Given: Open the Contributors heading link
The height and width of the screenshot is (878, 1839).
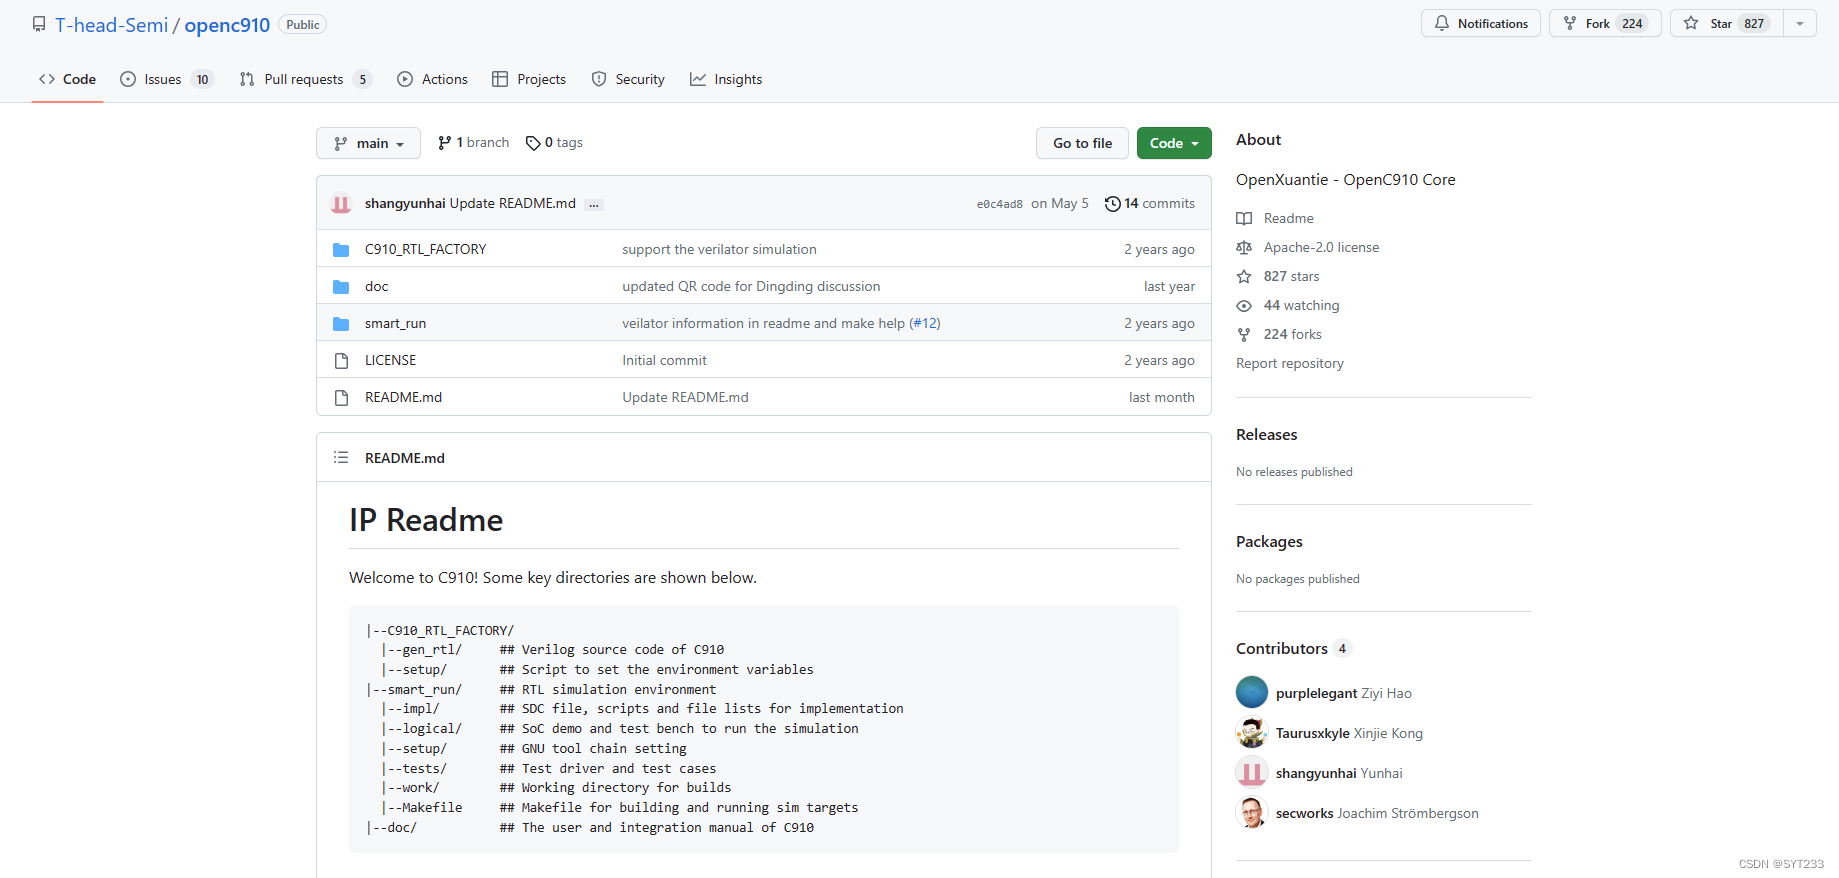Looking at the screenshot, I should tap(1294, 649).
